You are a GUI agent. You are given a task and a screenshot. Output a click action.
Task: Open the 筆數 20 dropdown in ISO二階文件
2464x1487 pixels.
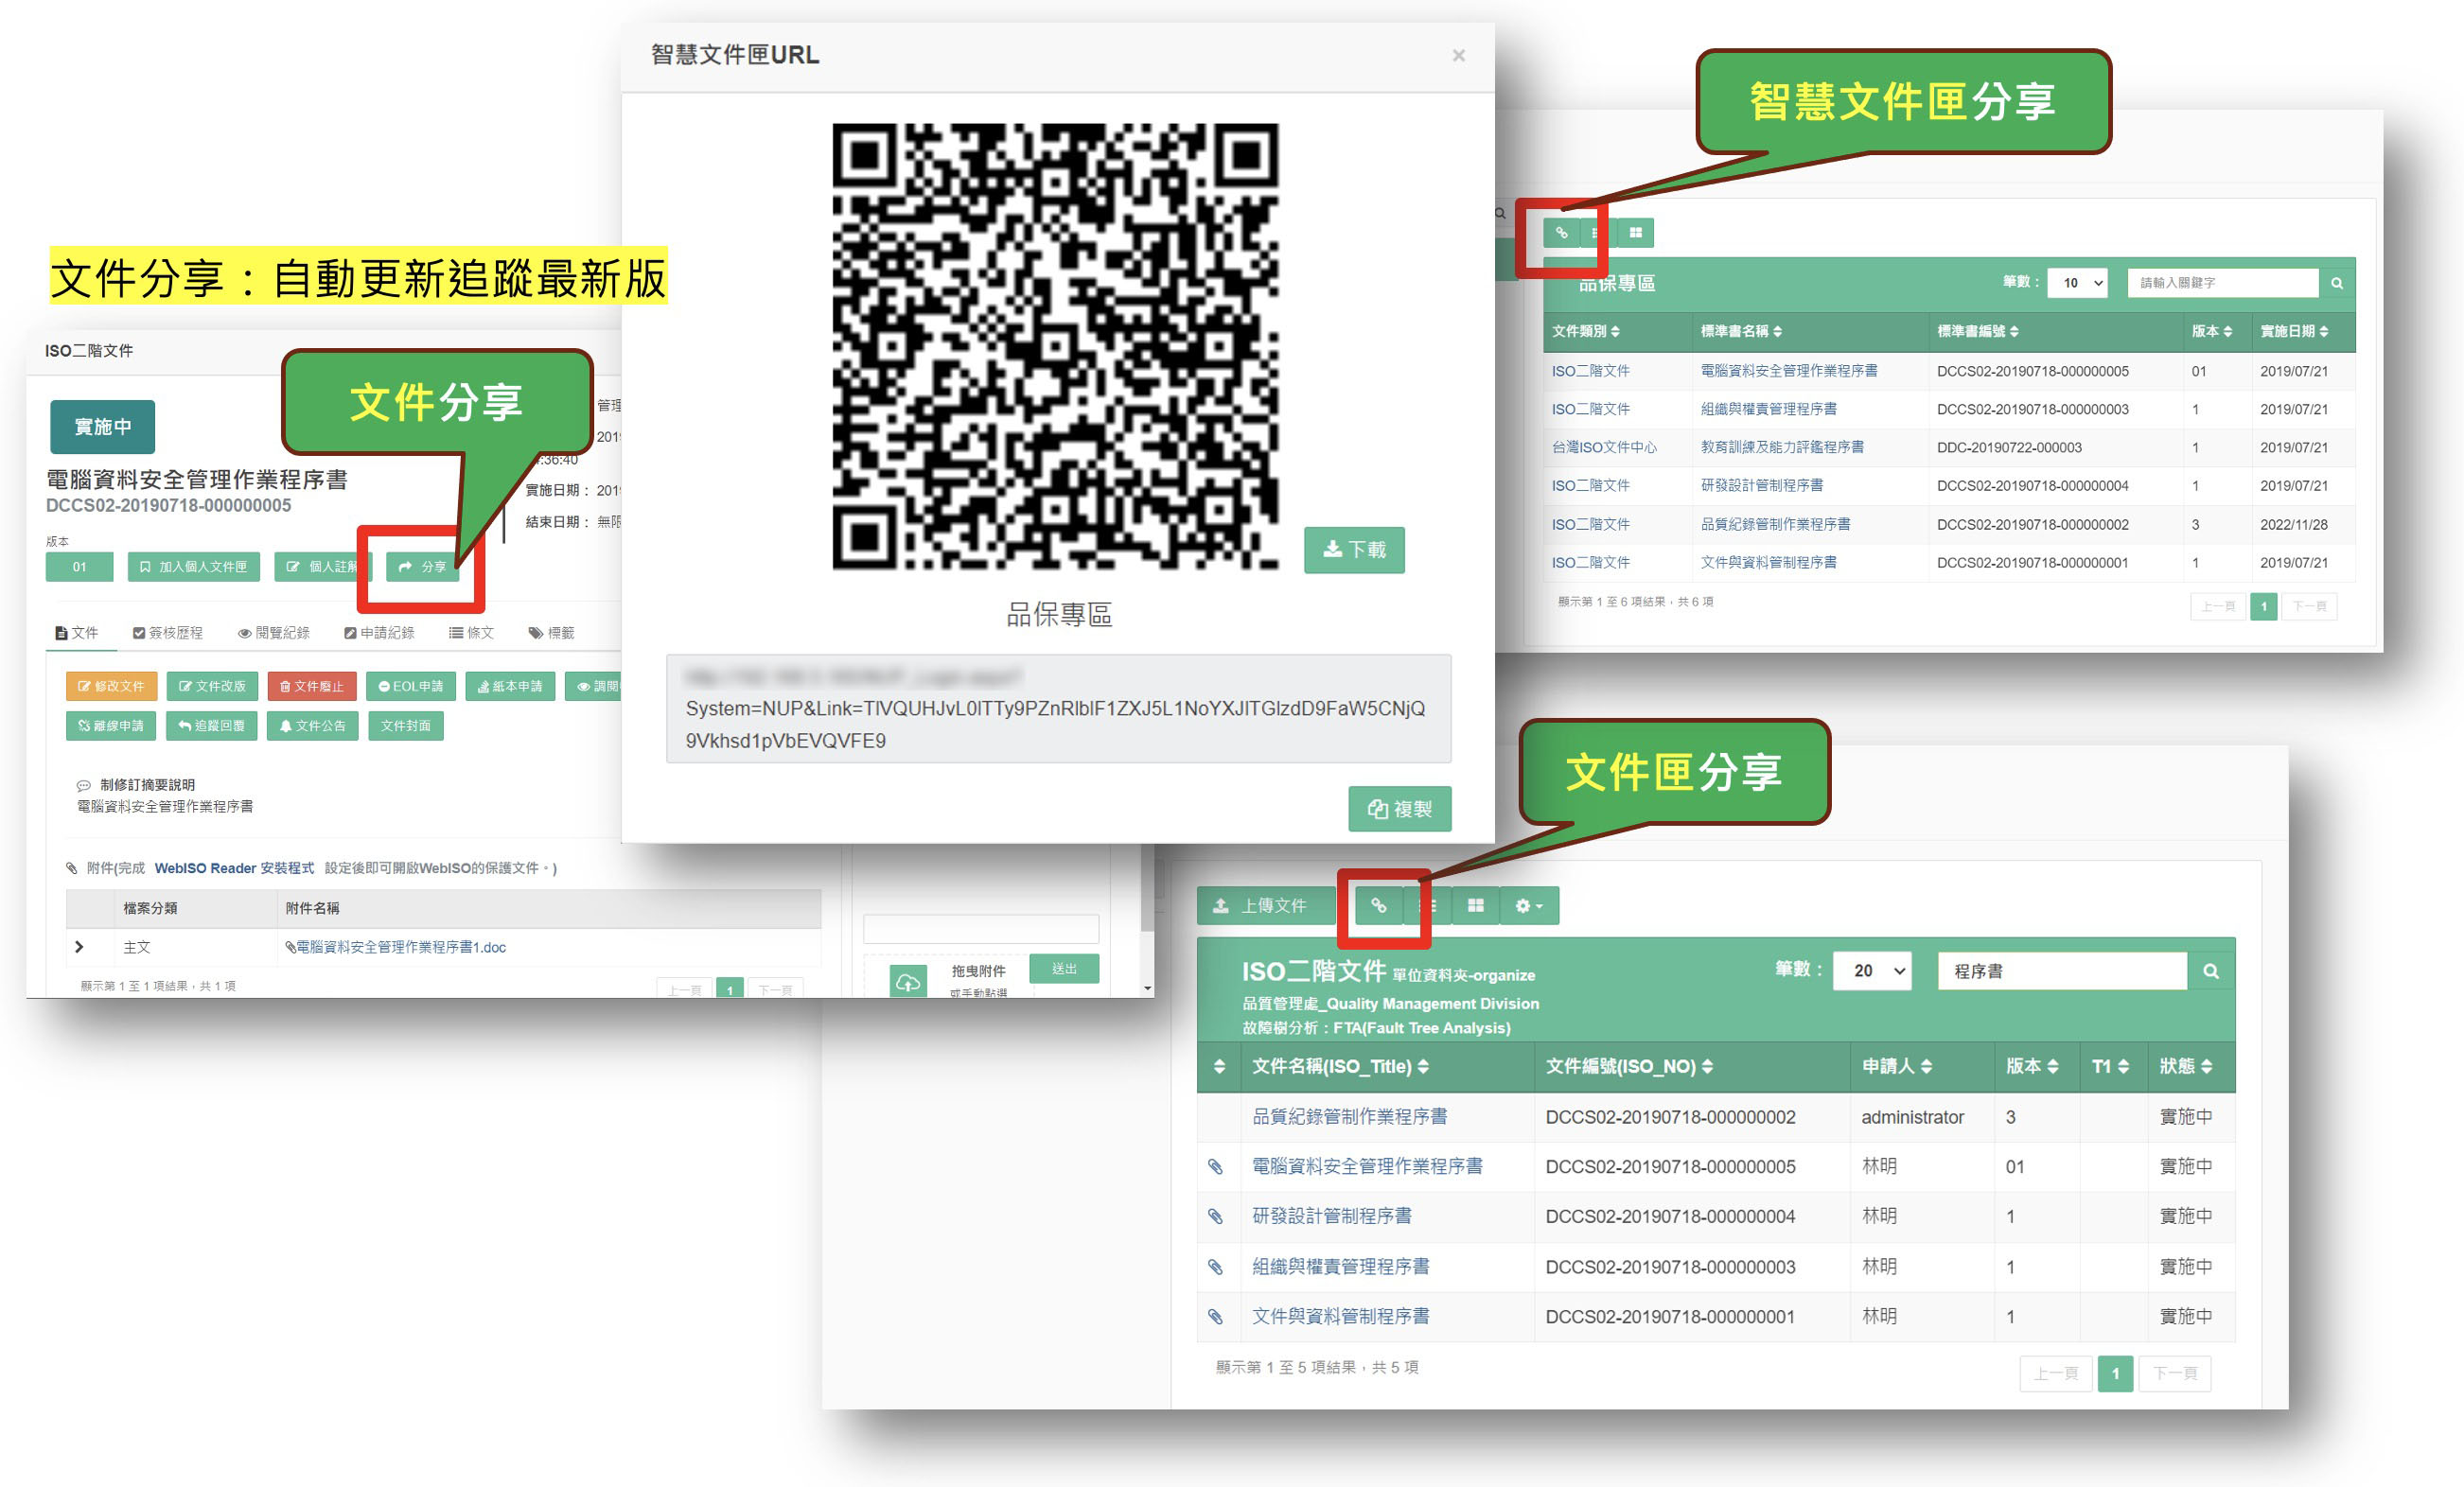(1871, 971)
